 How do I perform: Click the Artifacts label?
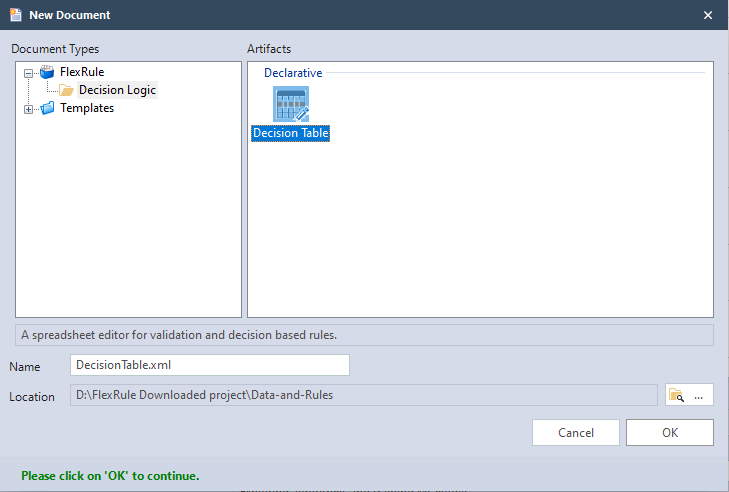(x=269, y=49)
